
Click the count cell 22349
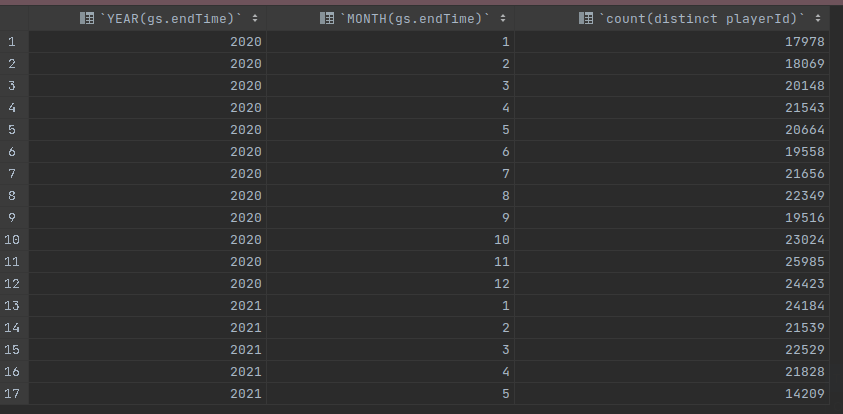(672, 196)
